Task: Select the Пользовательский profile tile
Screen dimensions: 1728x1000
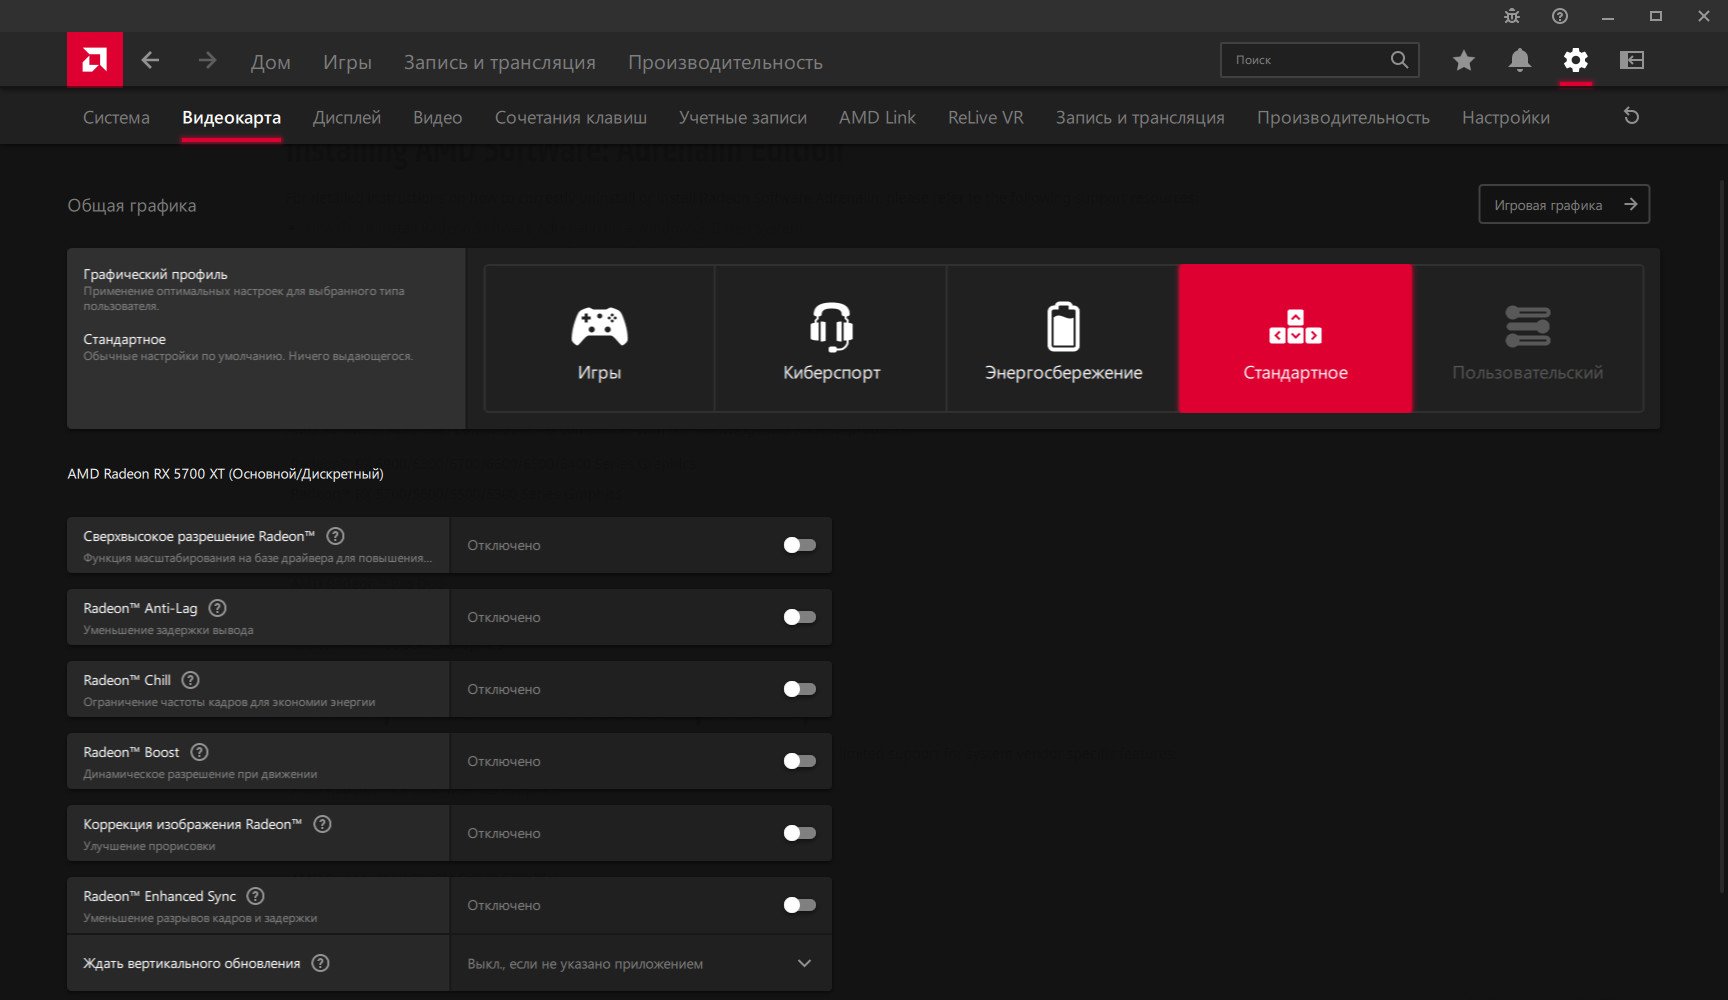Action: coord(1527,338)
